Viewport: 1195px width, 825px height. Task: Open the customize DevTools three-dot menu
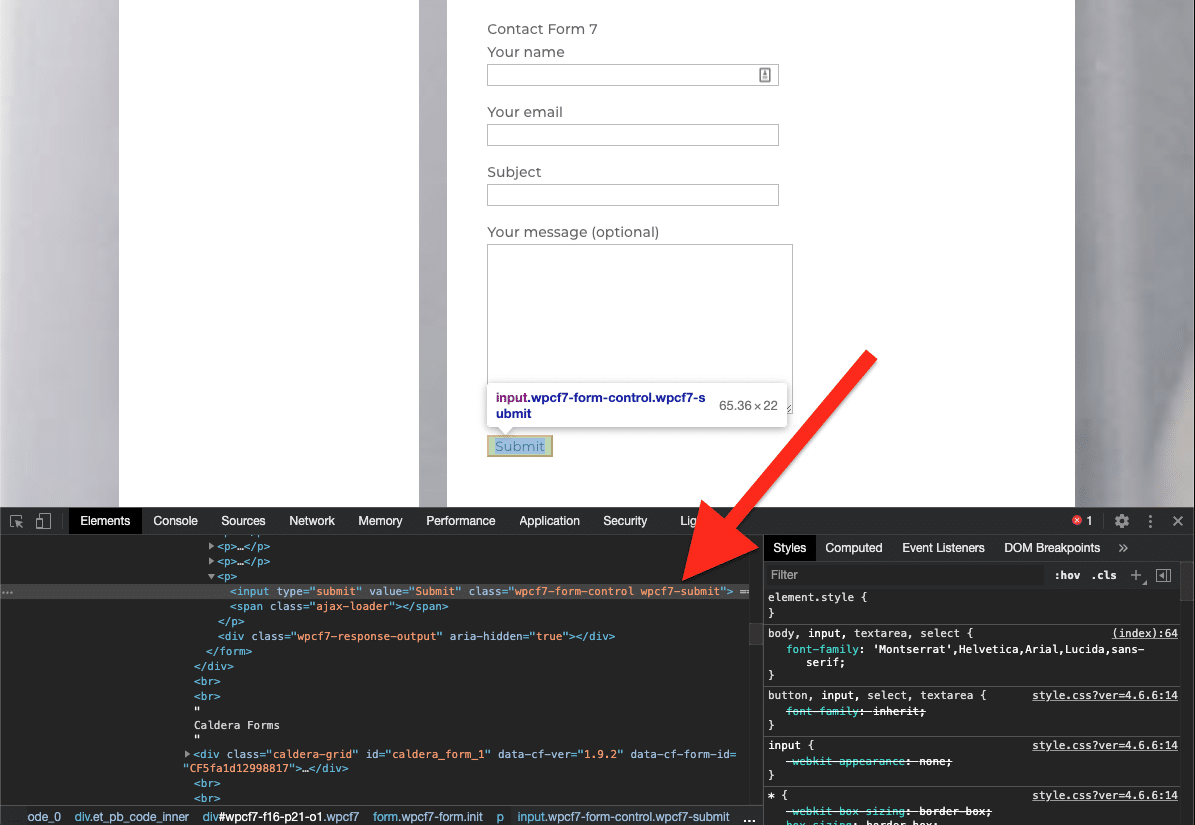(1150, 520)
